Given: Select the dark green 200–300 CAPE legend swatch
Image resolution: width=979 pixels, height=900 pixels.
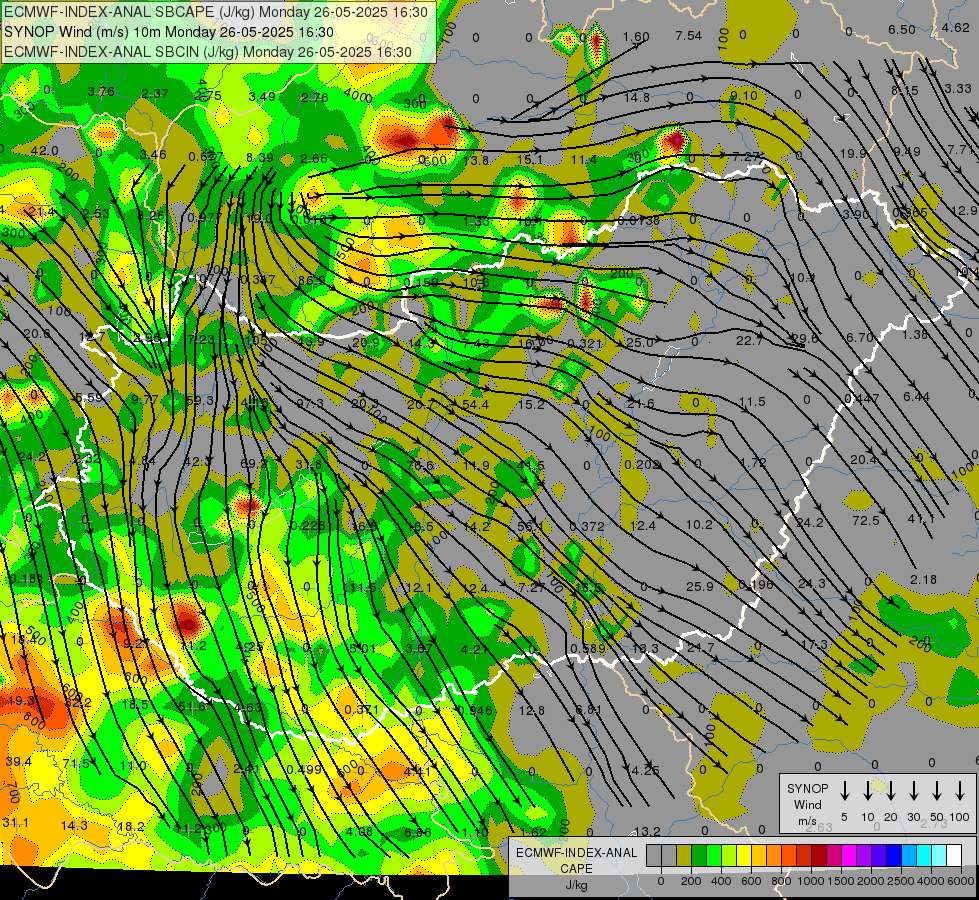Looking at the screenshot, I should point(699,856).
